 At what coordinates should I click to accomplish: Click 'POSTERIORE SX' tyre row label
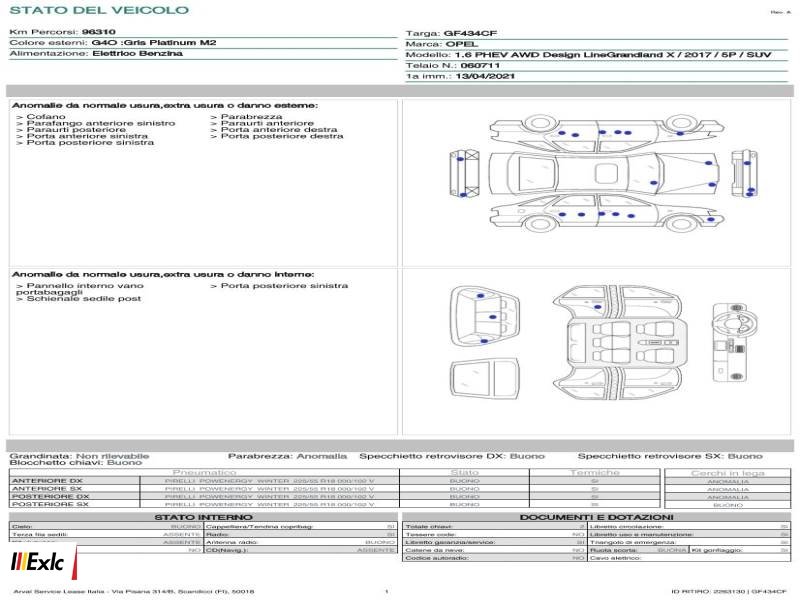[50, 504]
